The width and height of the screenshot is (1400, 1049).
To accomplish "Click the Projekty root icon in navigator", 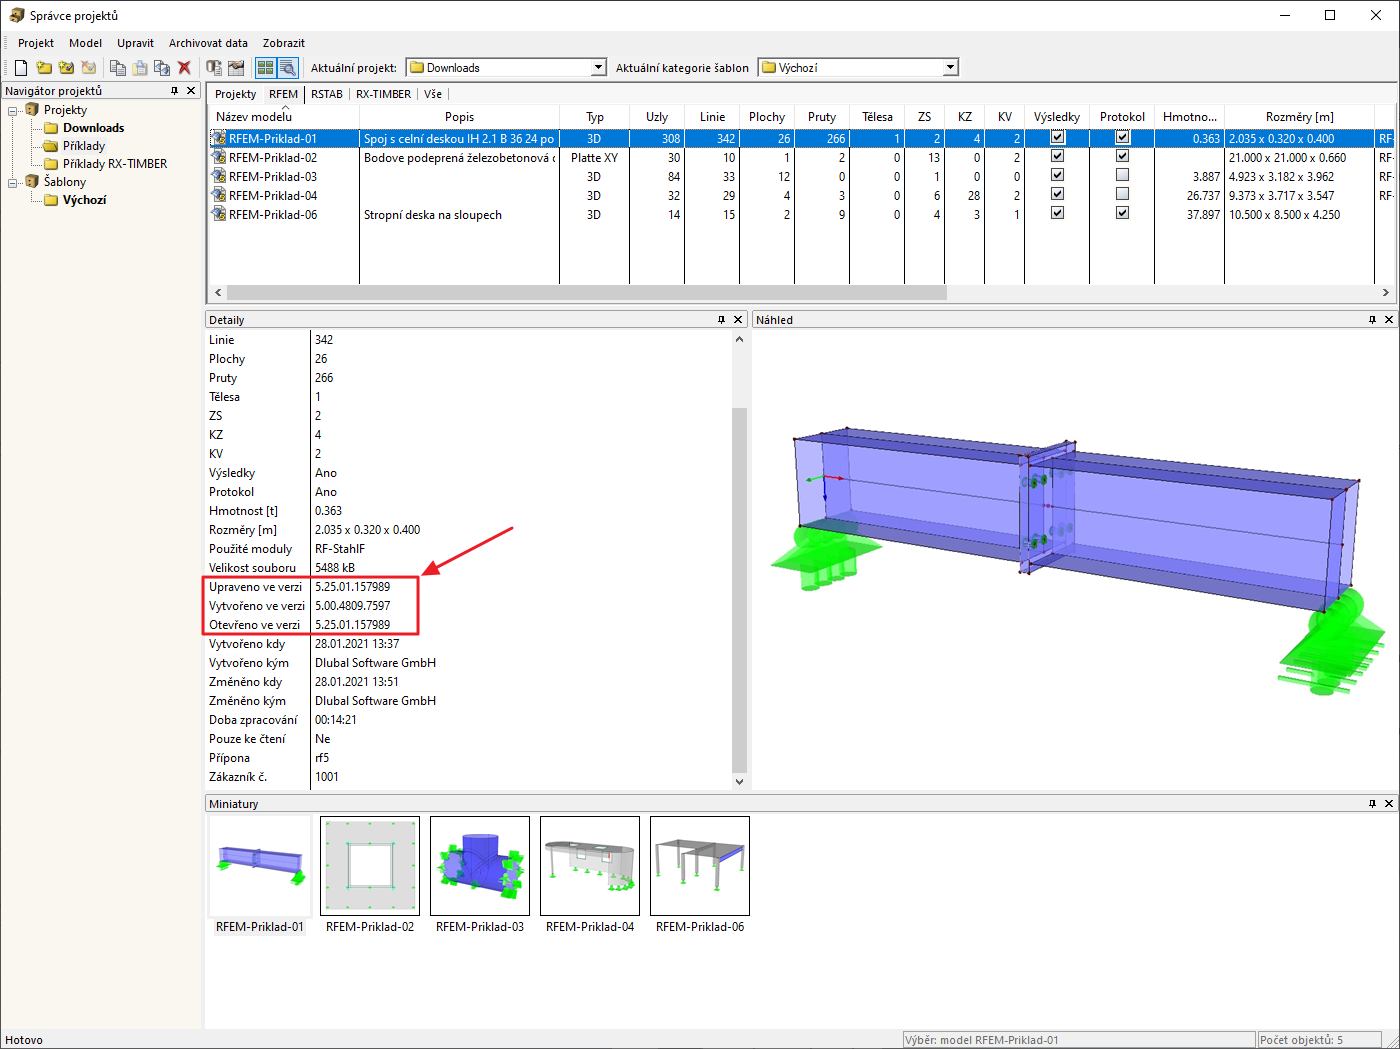I will 32,110.
